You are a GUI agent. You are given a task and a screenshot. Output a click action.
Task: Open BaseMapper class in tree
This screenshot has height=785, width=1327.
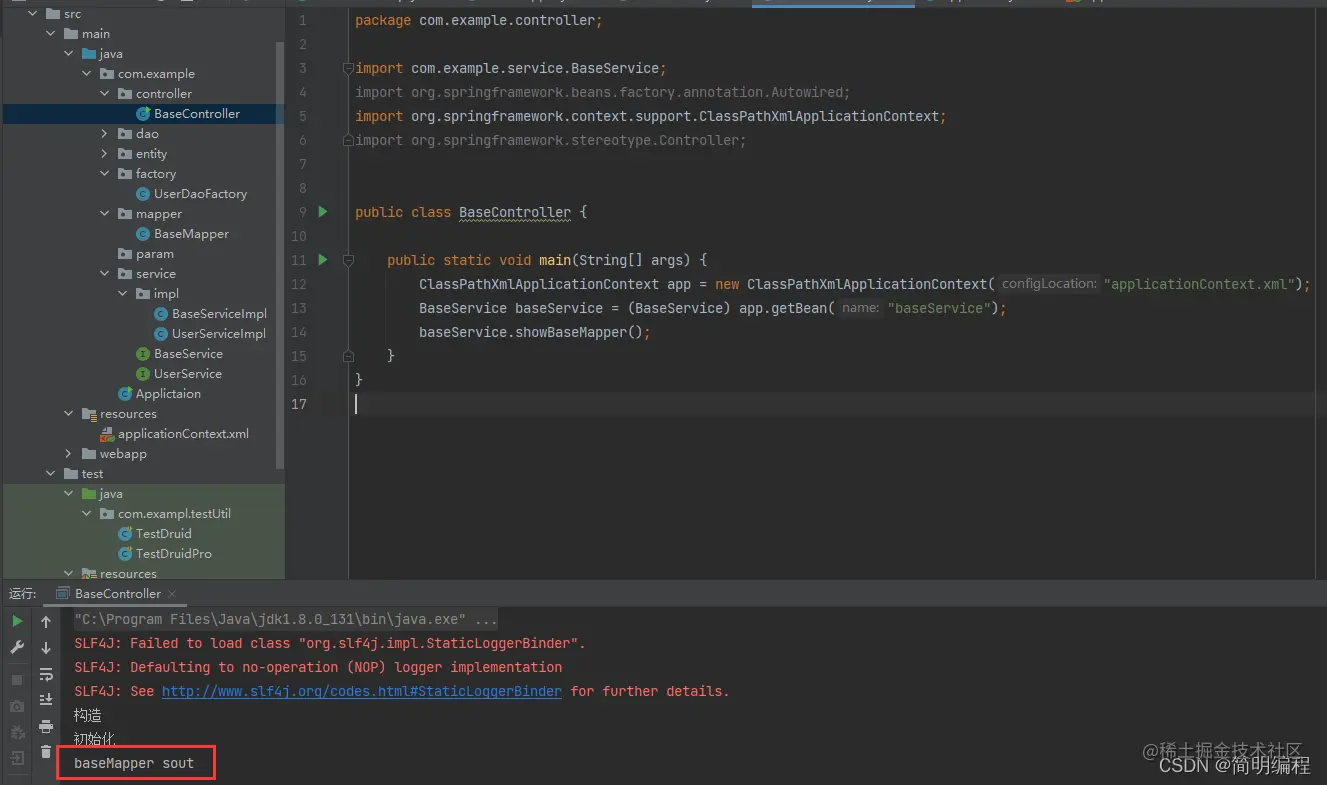click(x=191, y=234)
